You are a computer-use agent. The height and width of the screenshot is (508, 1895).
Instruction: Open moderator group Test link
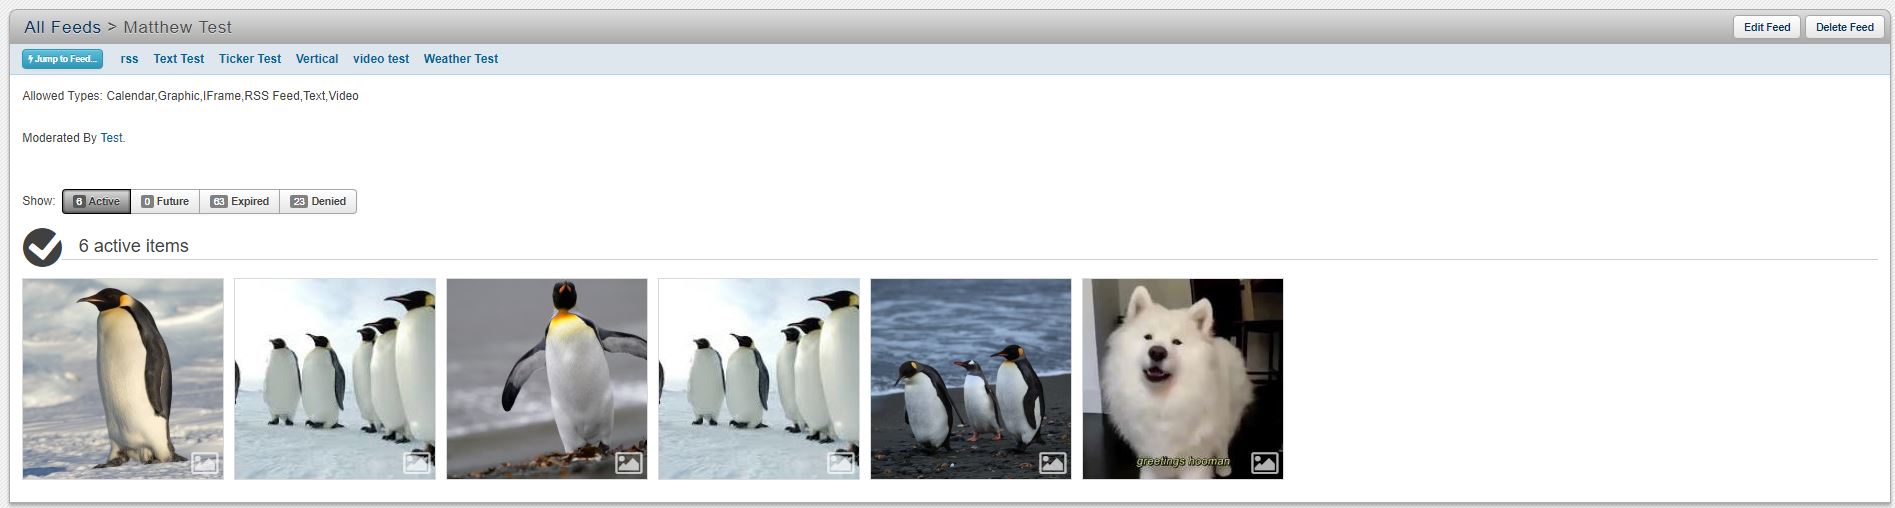tap(111, 138)
